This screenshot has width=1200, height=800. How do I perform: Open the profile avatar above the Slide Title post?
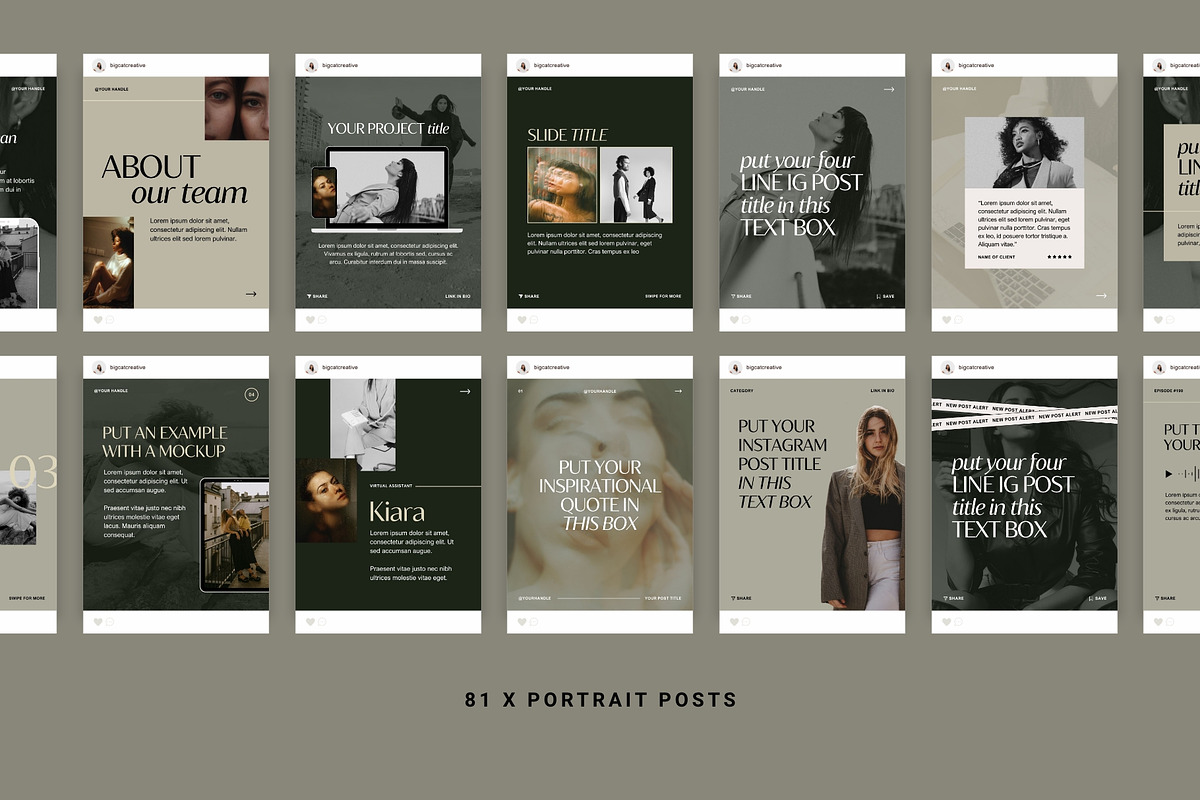(523, 65)
